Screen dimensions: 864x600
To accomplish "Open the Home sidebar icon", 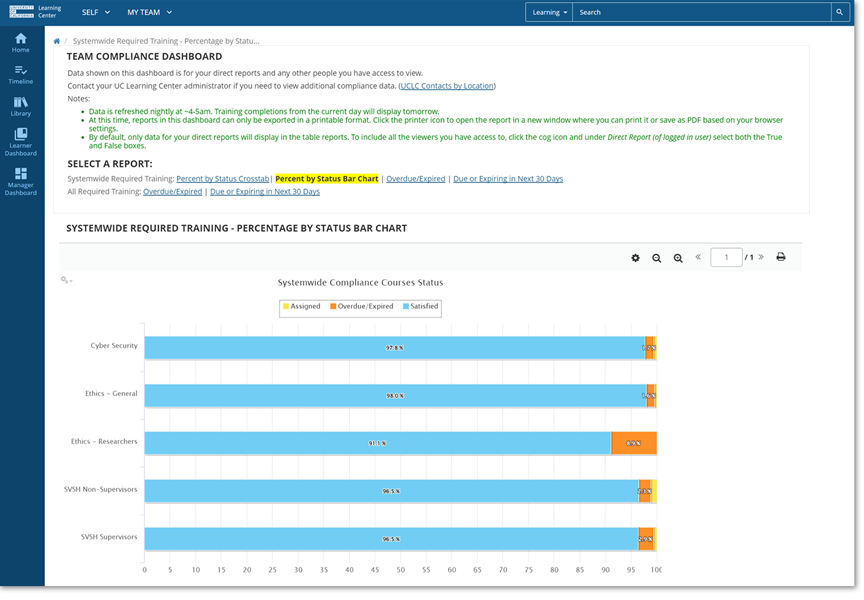I will tap(20, 42).
